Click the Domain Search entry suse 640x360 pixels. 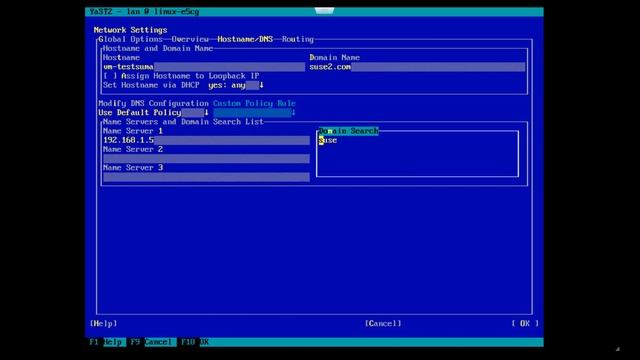pos(328,140)
